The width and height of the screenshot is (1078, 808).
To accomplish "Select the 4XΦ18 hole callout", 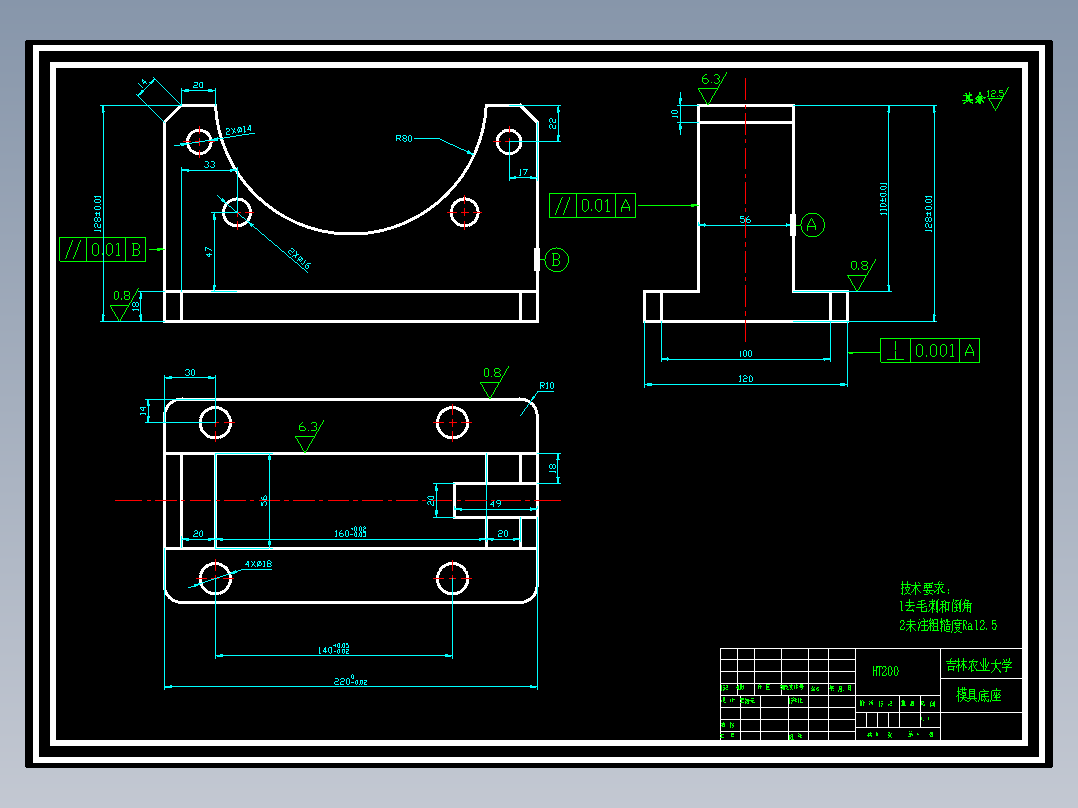I will point(258,564).
